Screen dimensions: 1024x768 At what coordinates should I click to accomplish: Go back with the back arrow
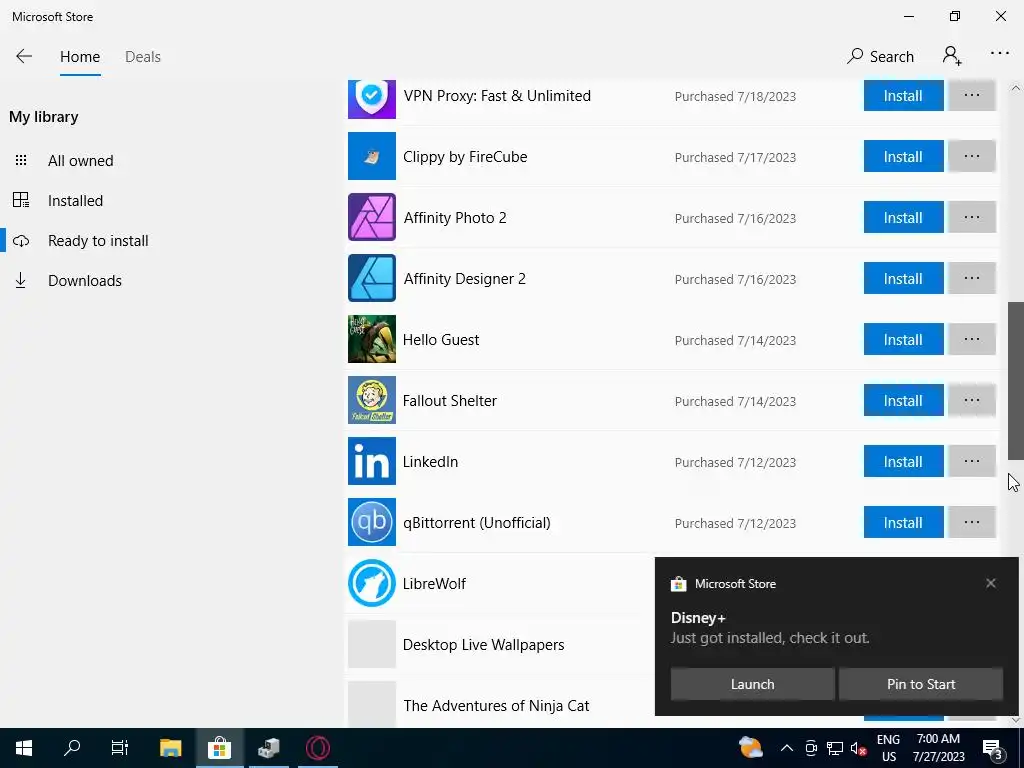click(24, 56)
